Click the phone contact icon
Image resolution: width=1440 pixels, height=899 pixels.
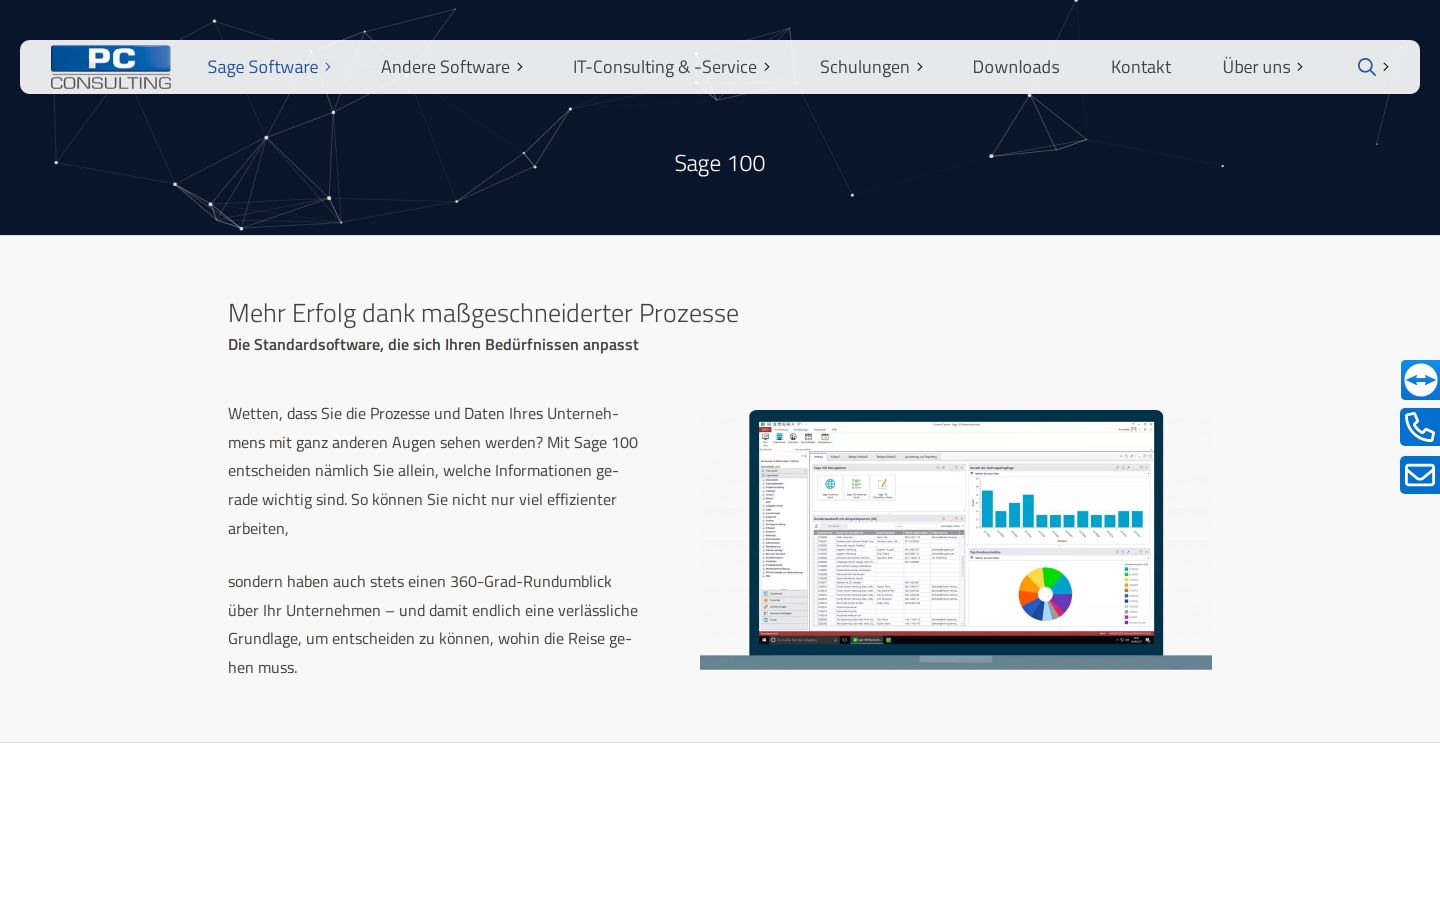[x=1420, y=427]
